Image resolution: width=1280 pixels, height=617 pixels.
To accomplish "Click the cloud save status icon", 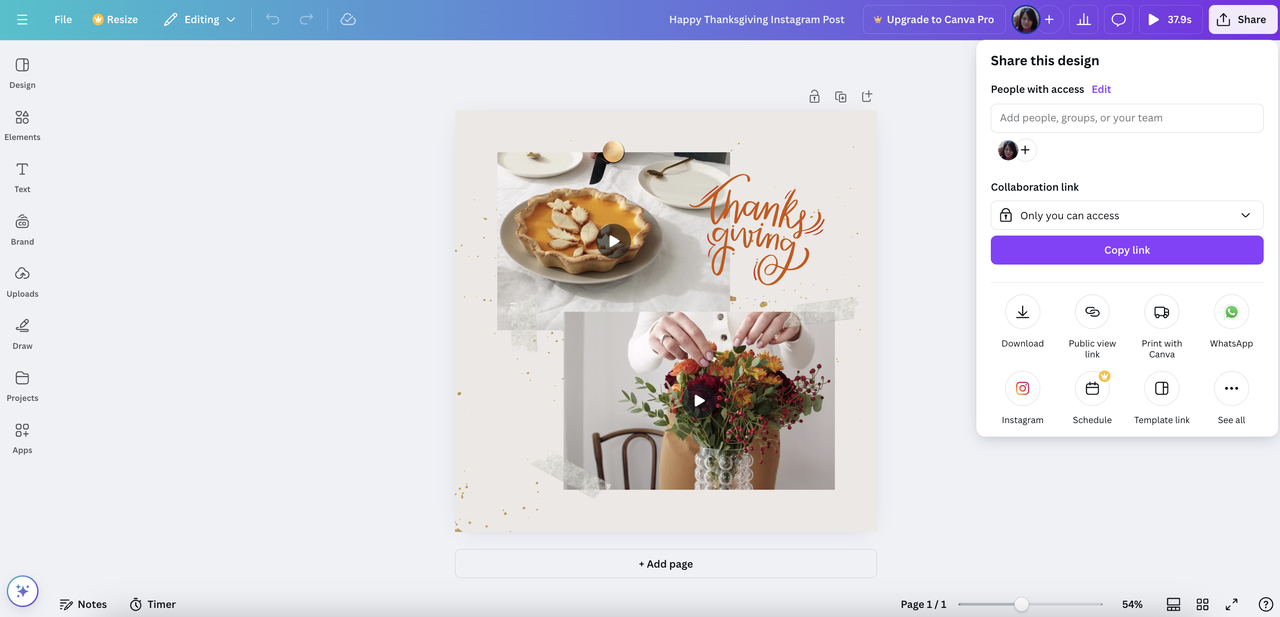I will tap(348, 19).
